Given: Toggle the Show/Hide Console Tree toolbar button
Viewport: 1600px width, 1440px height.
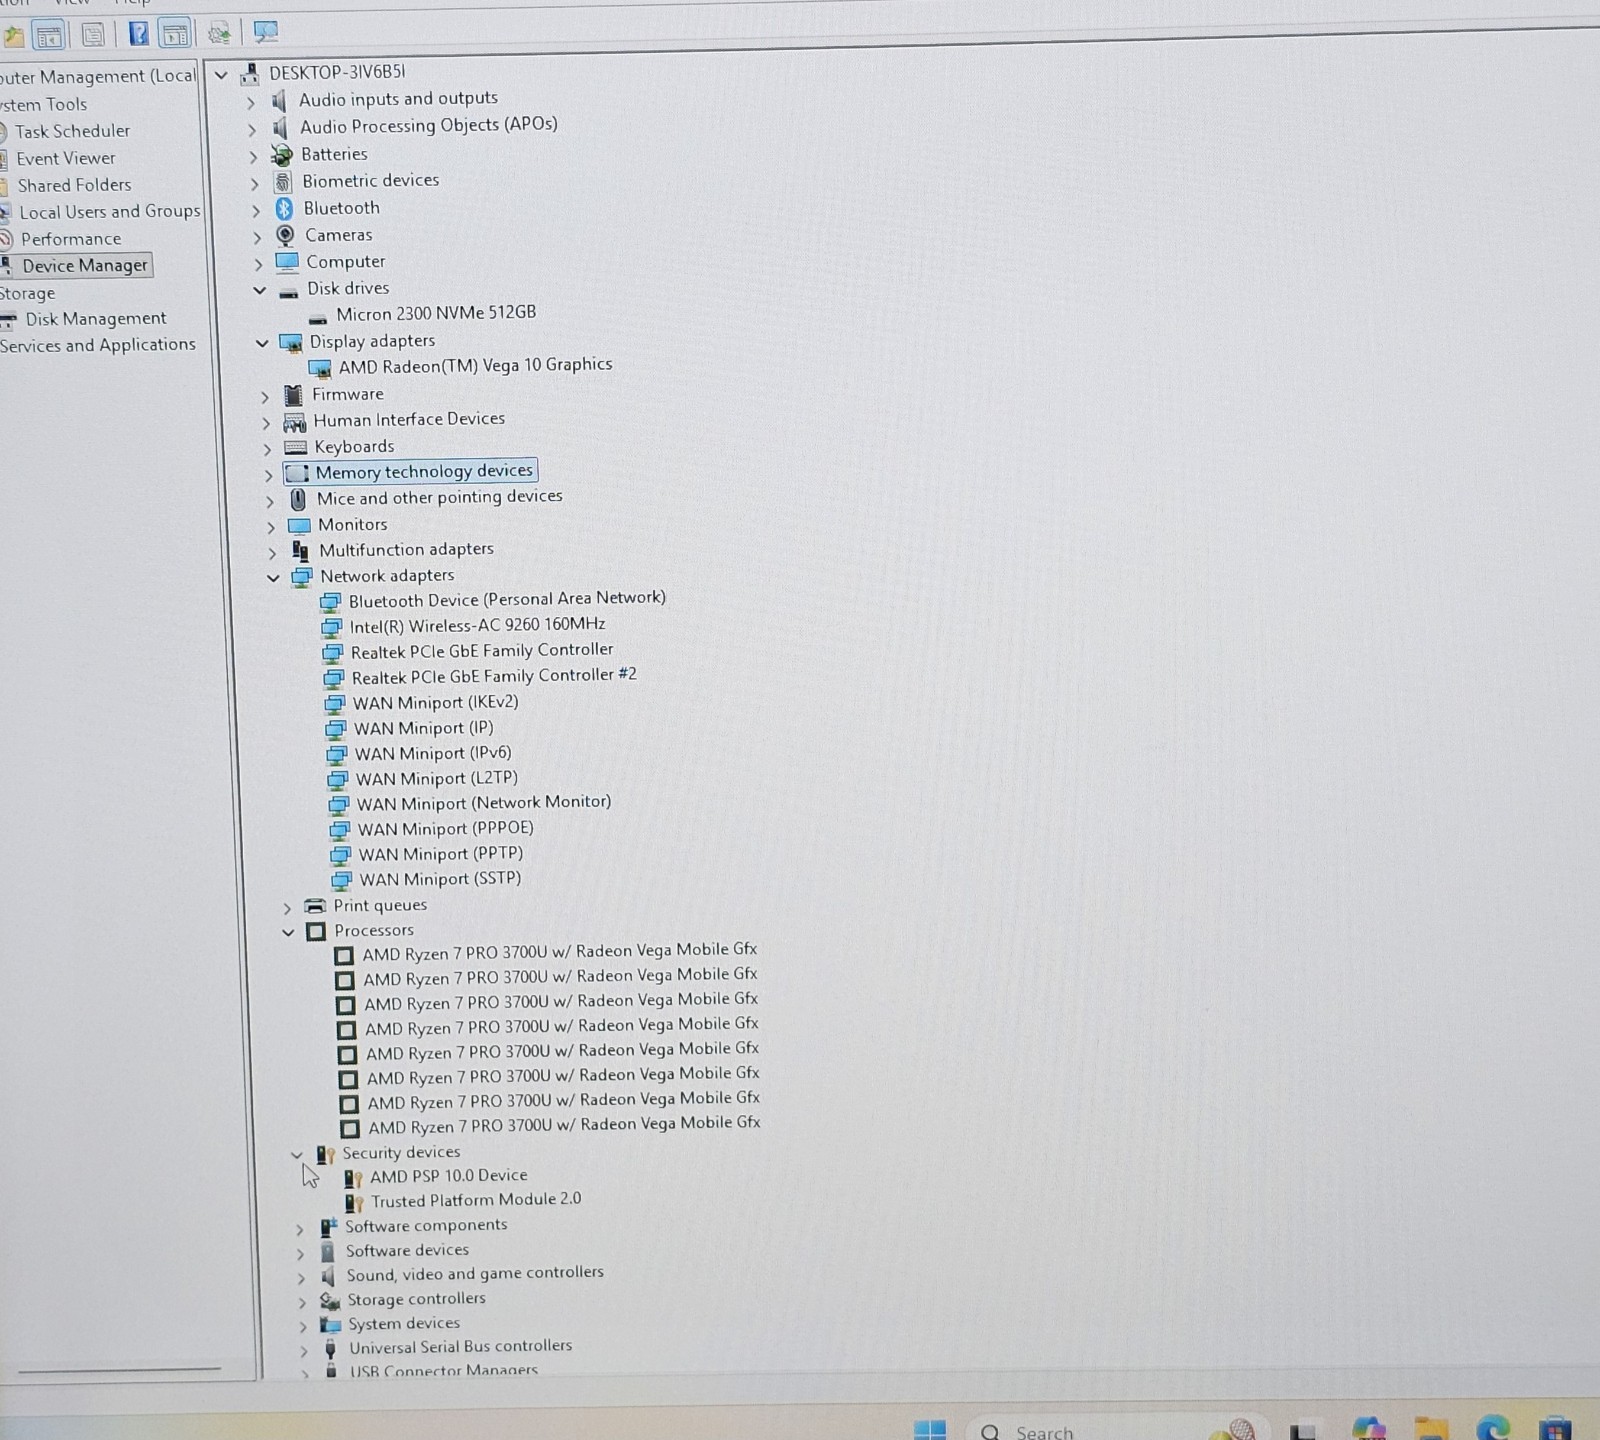Looking at the screenshot, I should pos(48,37).
